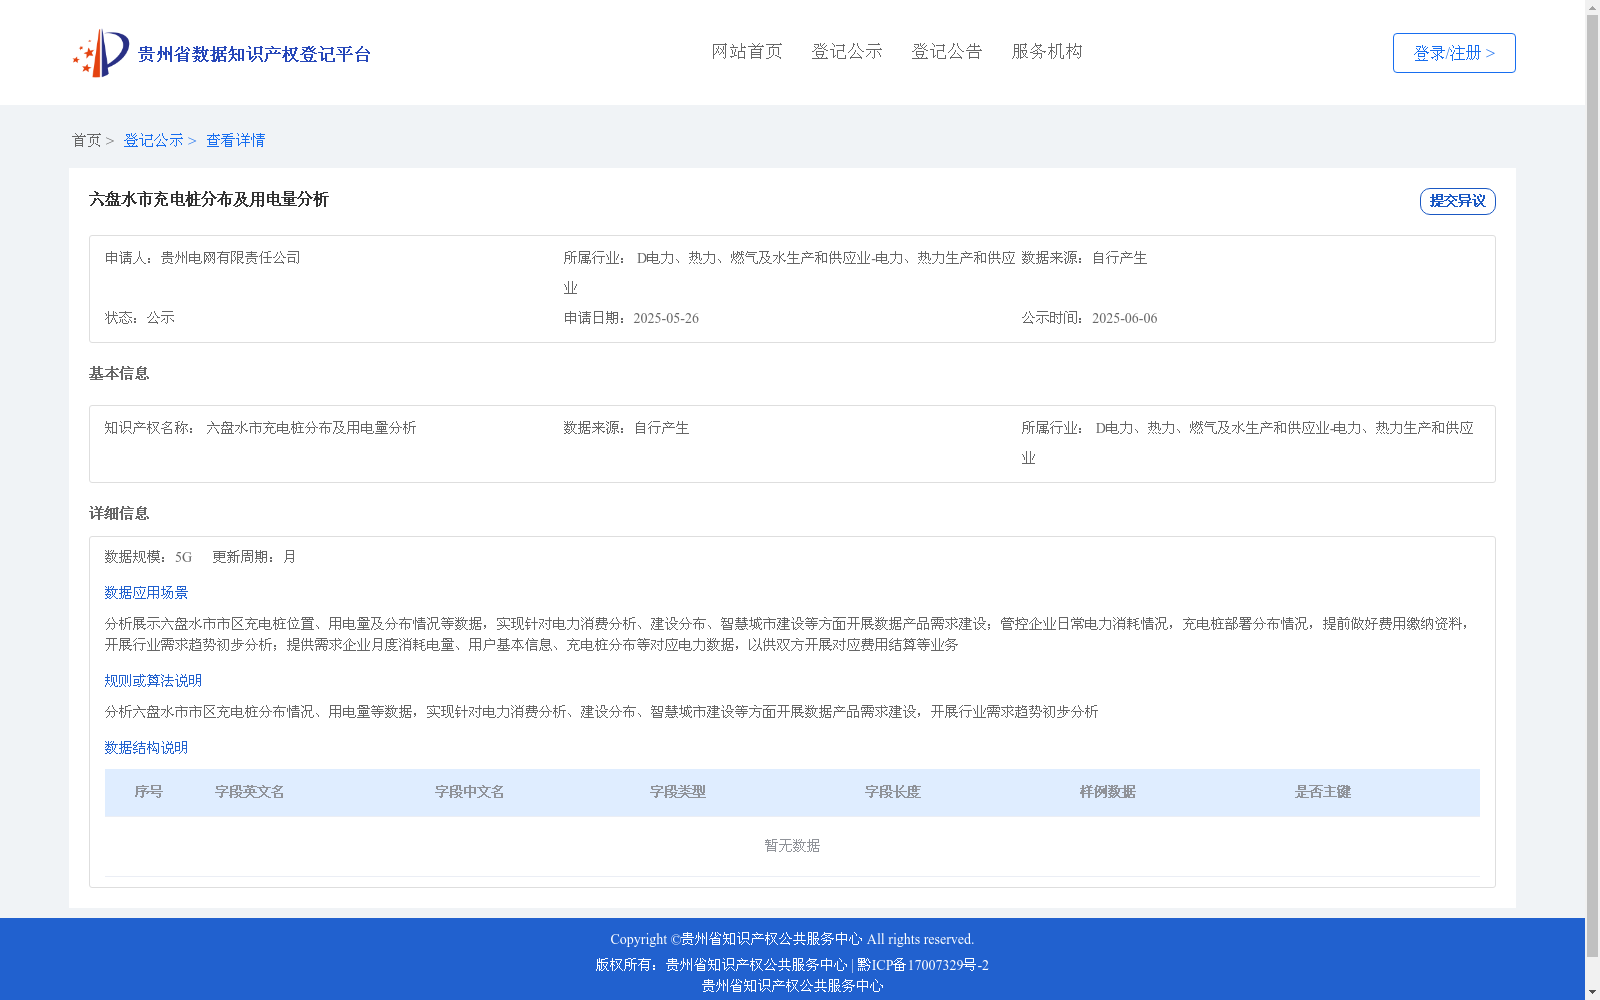The width and height of the screenshot is (1600, 1000).
Task: Open the 登记公告 navigation item
Action: click(x=947, y=52)
